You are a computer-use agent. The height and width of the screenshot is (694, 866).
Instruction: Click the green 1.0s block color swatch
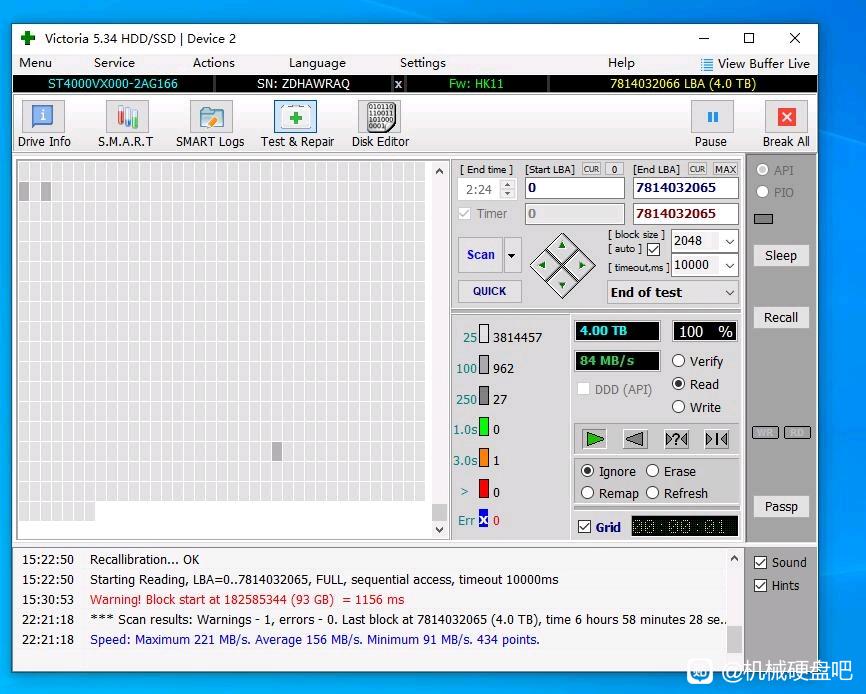coord(484,427)
